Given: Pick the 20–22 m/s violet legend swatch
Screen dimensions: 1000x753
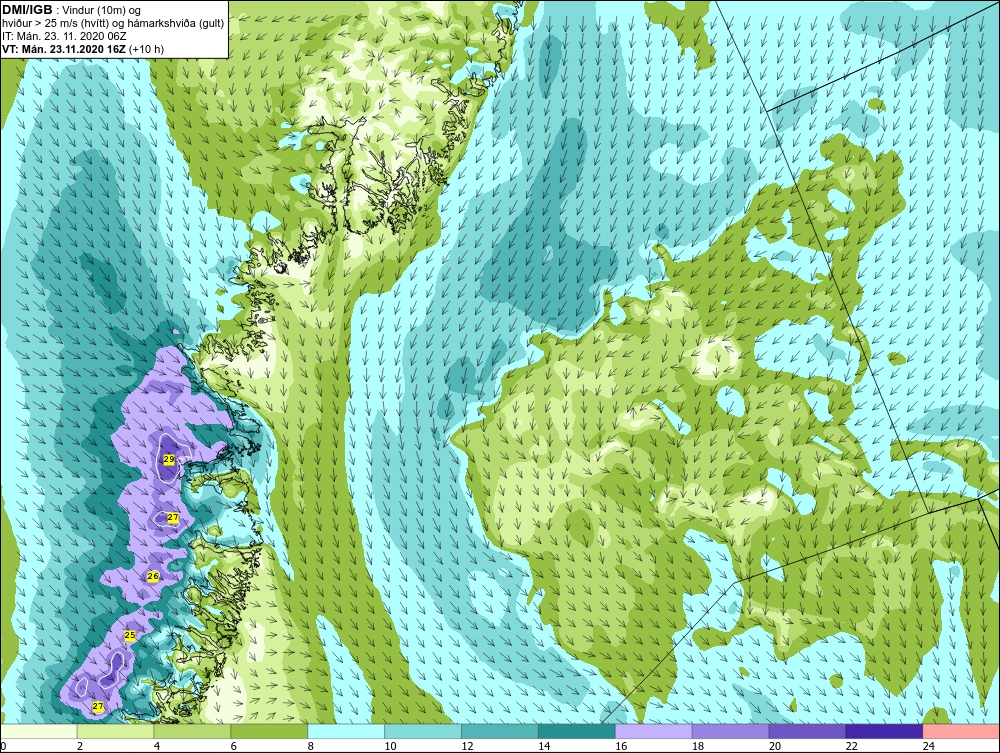Looking at the screenshot, I should tap(807, 731).
